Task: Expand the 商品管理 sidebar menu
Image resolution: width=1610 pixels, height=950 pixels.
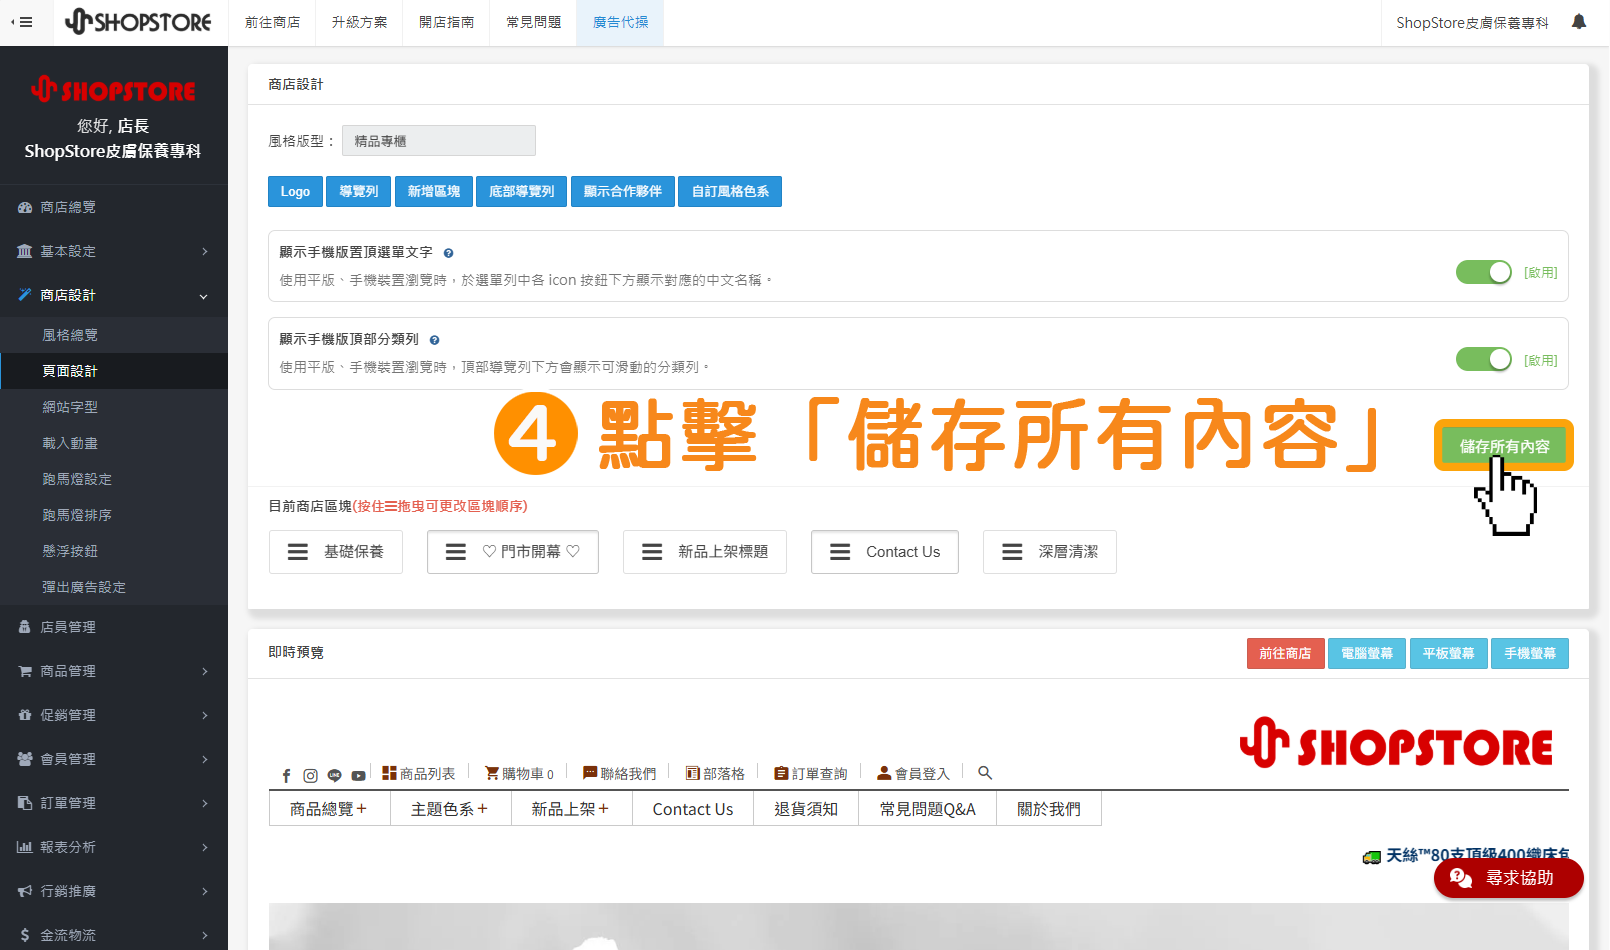Action: tap(114, 671)
